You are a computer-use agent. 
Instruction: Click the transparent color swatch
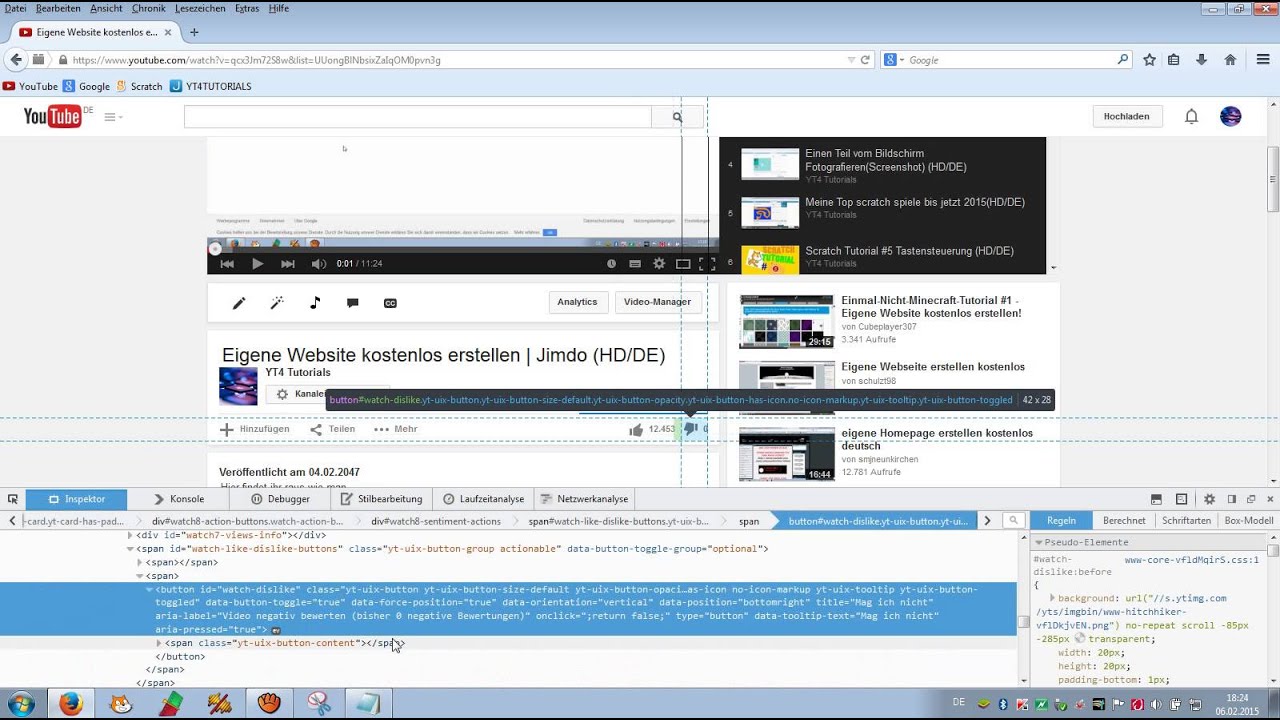[x=1080, y=638]
